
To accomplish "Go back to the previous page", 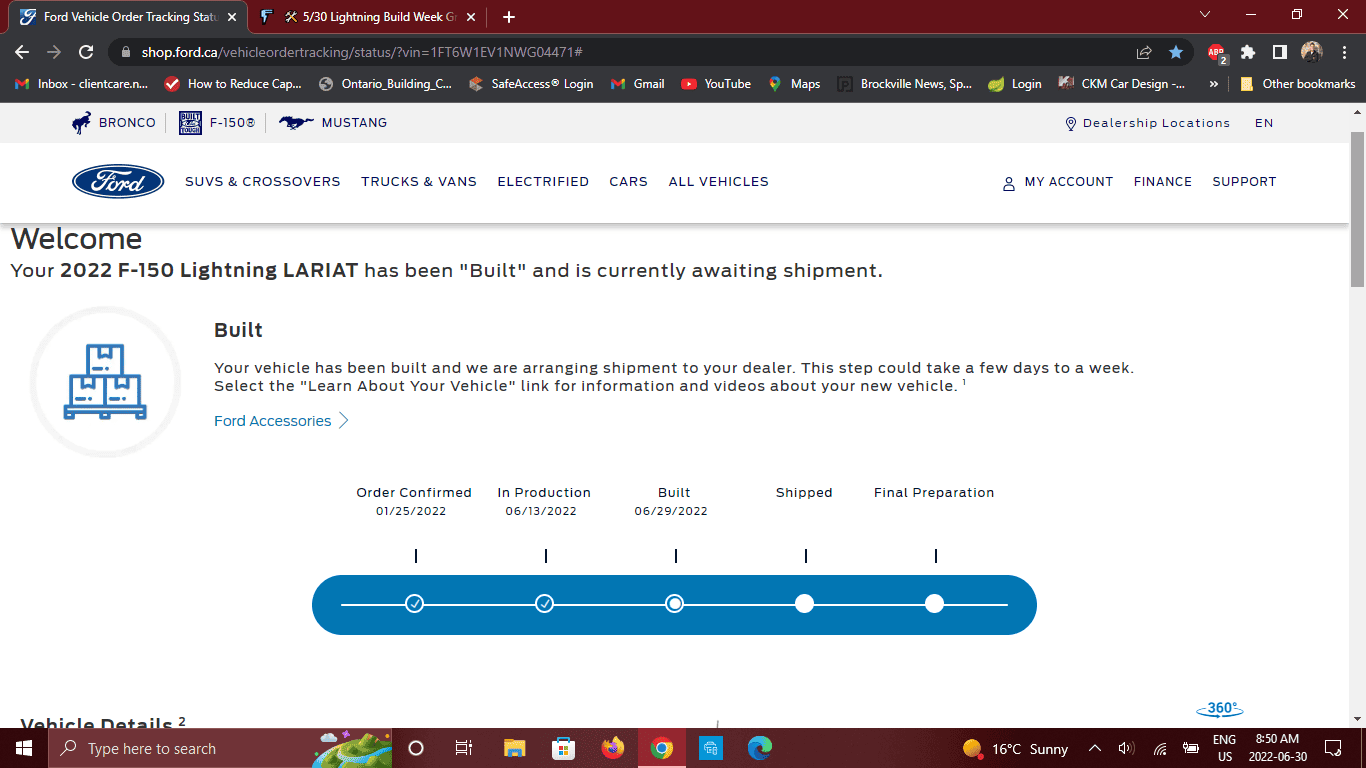I will 22,52.
